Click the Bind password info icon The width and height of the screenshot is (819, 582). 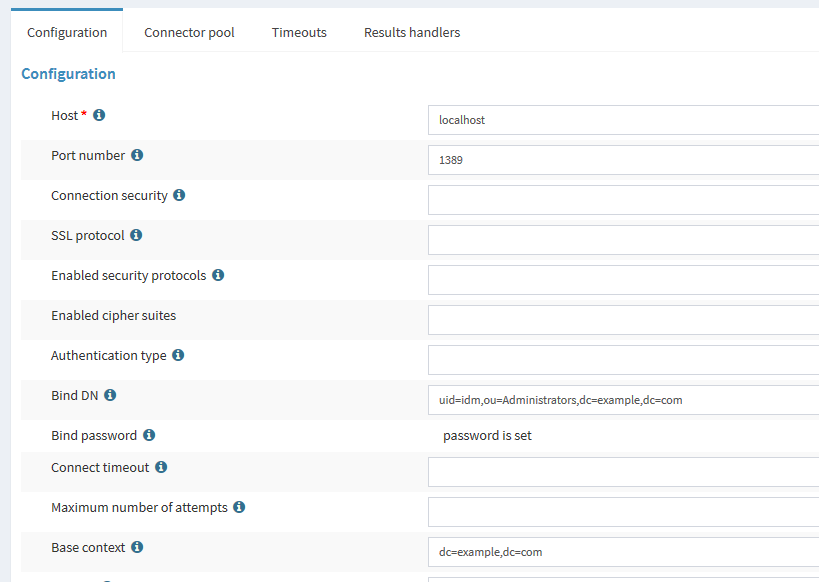tap(149, 436)
